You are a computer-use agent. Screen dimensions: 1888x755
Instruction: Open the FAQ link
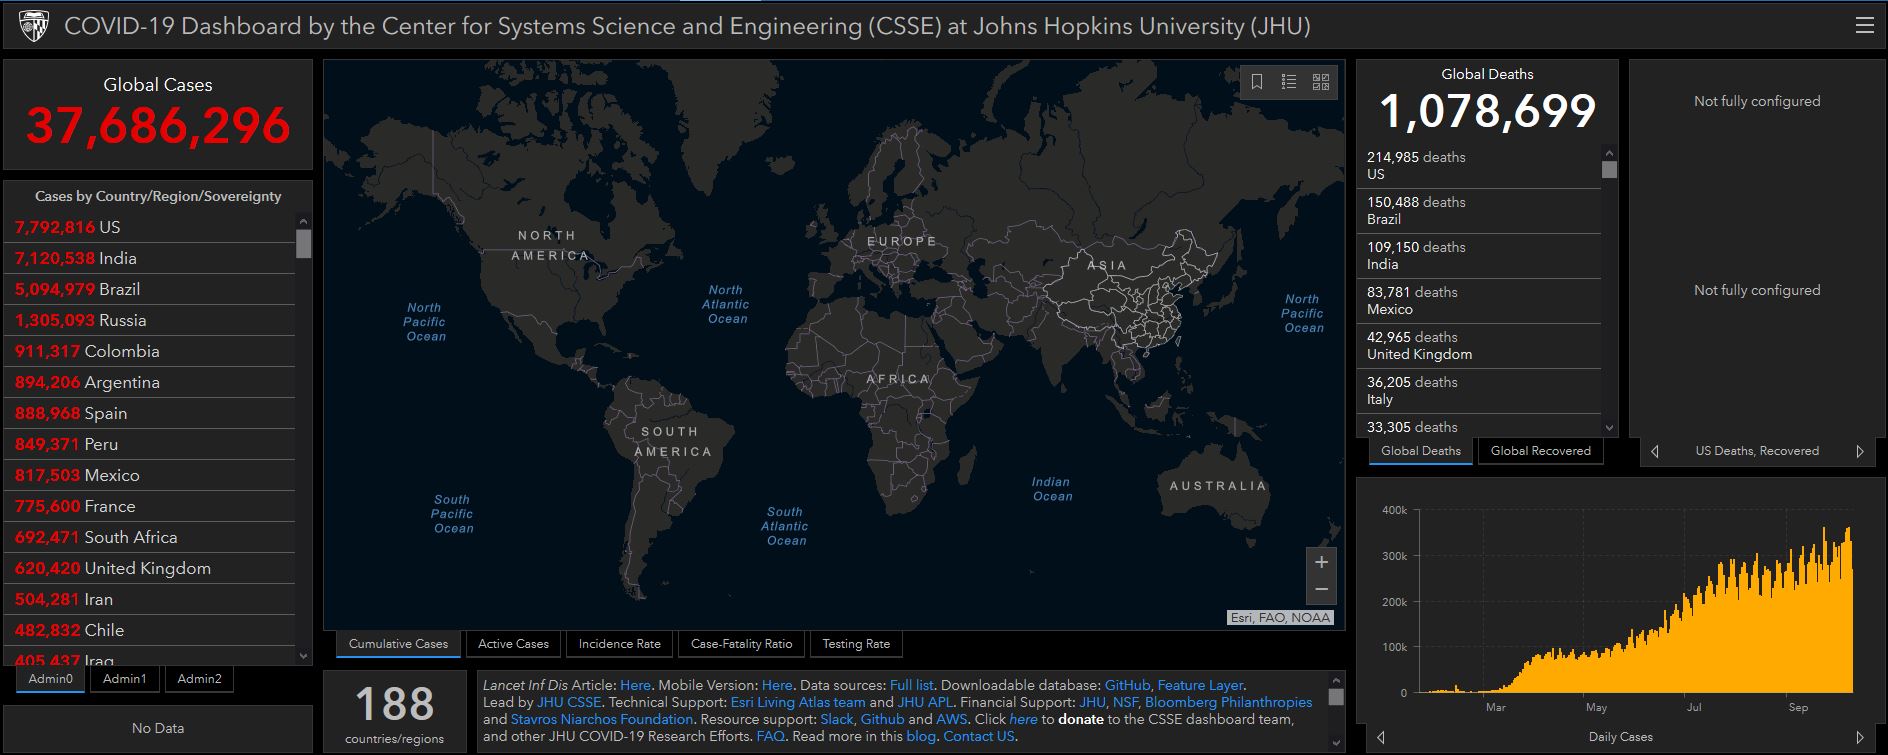pos(770,736)
